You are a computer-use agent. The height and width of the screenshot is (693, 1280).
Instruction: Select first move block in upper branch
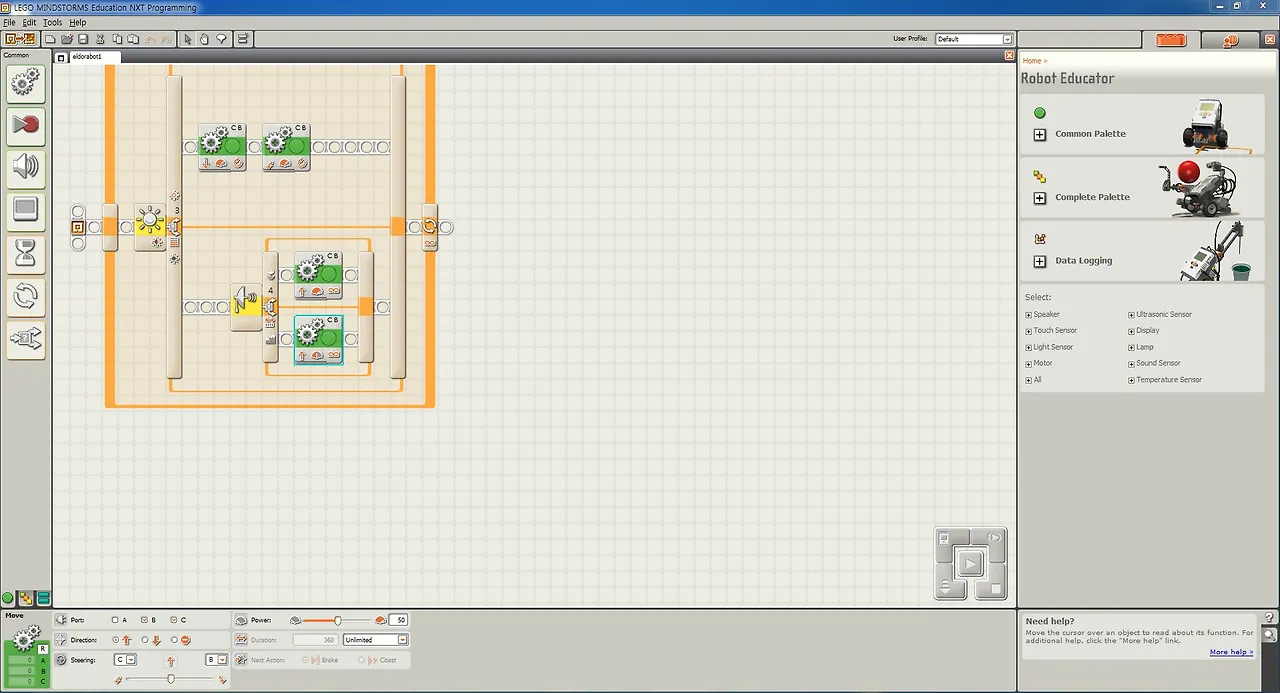(222, 147)
